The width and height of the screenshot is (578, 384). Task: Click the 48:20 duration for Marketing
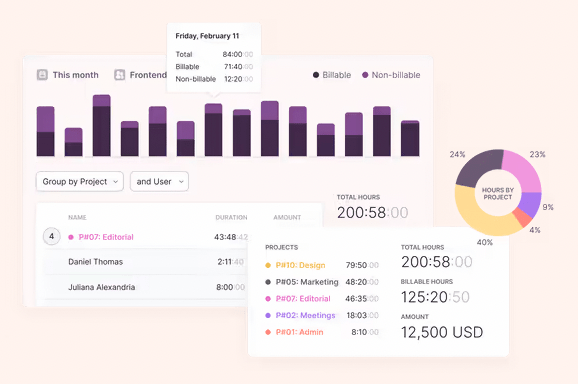click(x=362, y=282)
